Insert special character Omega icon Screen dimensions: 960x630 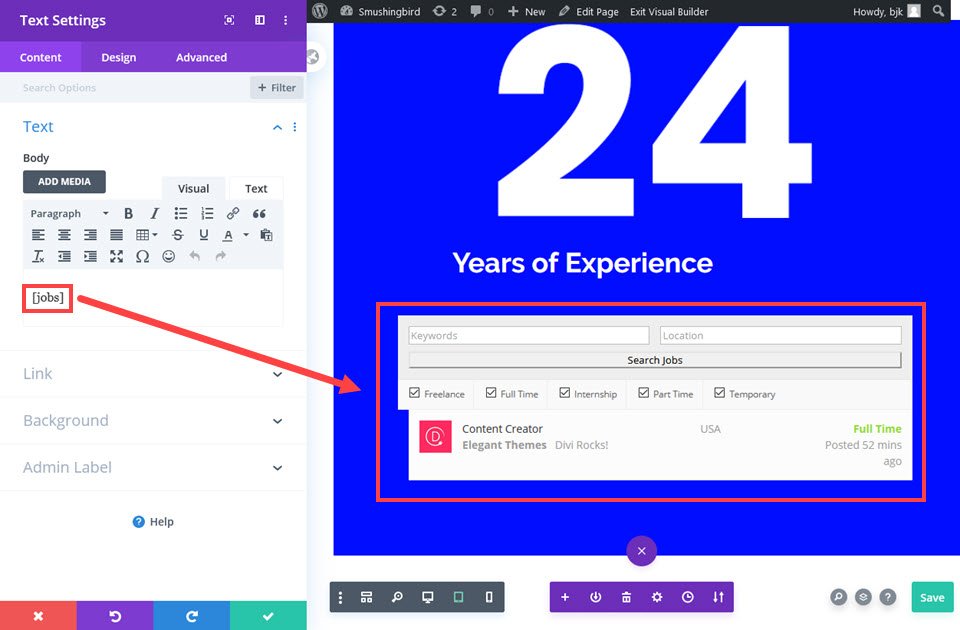[142, 257]
